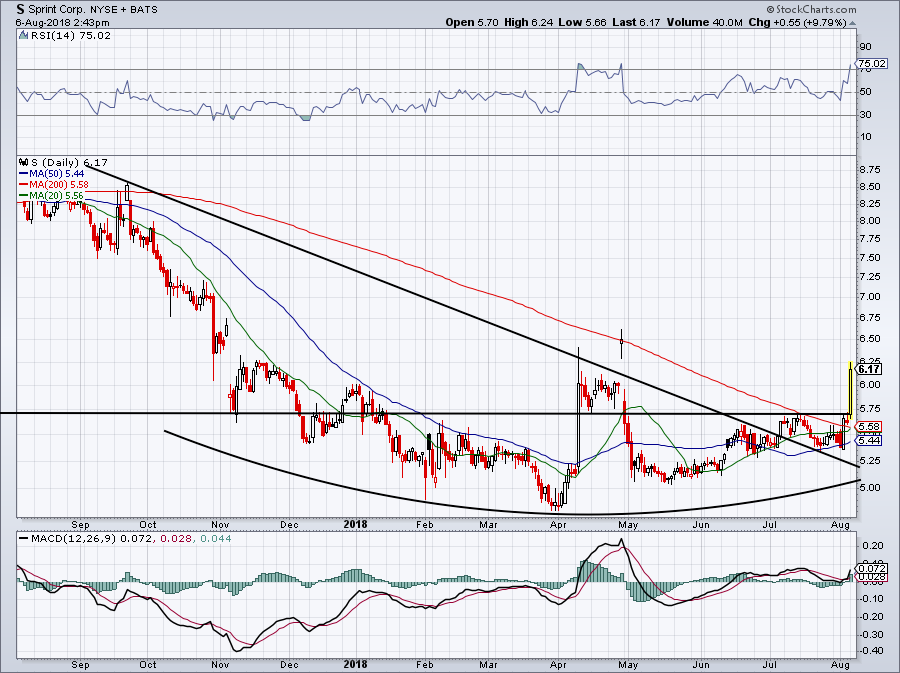Click the '-0.40' MACD axis label
Screen dimensions: 900x673
(x=871, y=651)
